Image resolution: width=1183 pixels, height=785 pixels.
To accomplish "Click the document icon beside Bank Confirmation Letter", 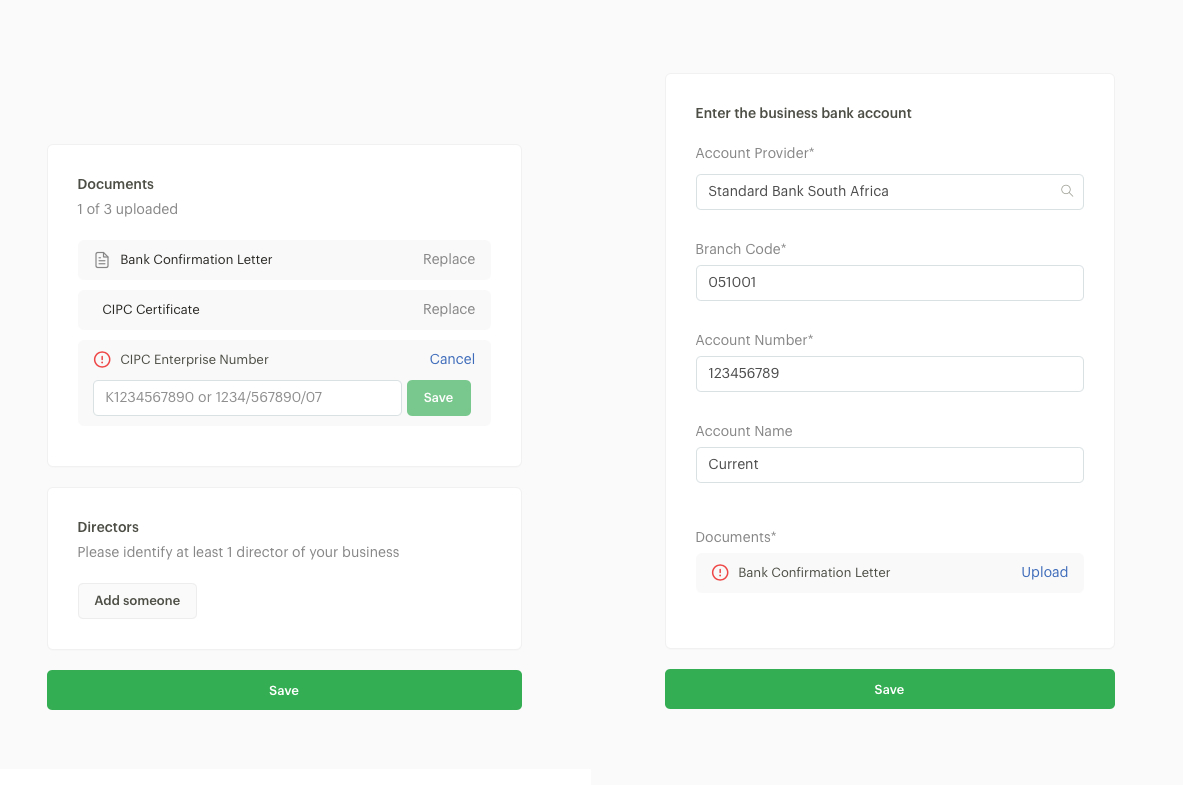I will 102,260.
